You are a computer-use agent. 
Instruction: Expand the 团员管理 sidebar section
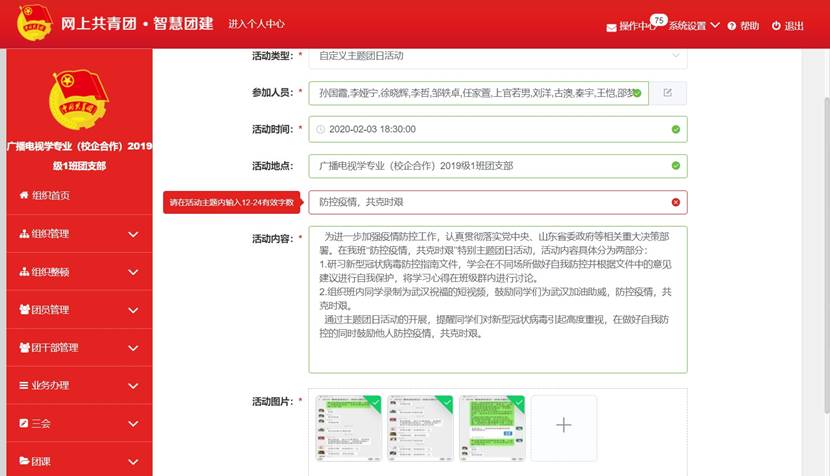point(79,310)
